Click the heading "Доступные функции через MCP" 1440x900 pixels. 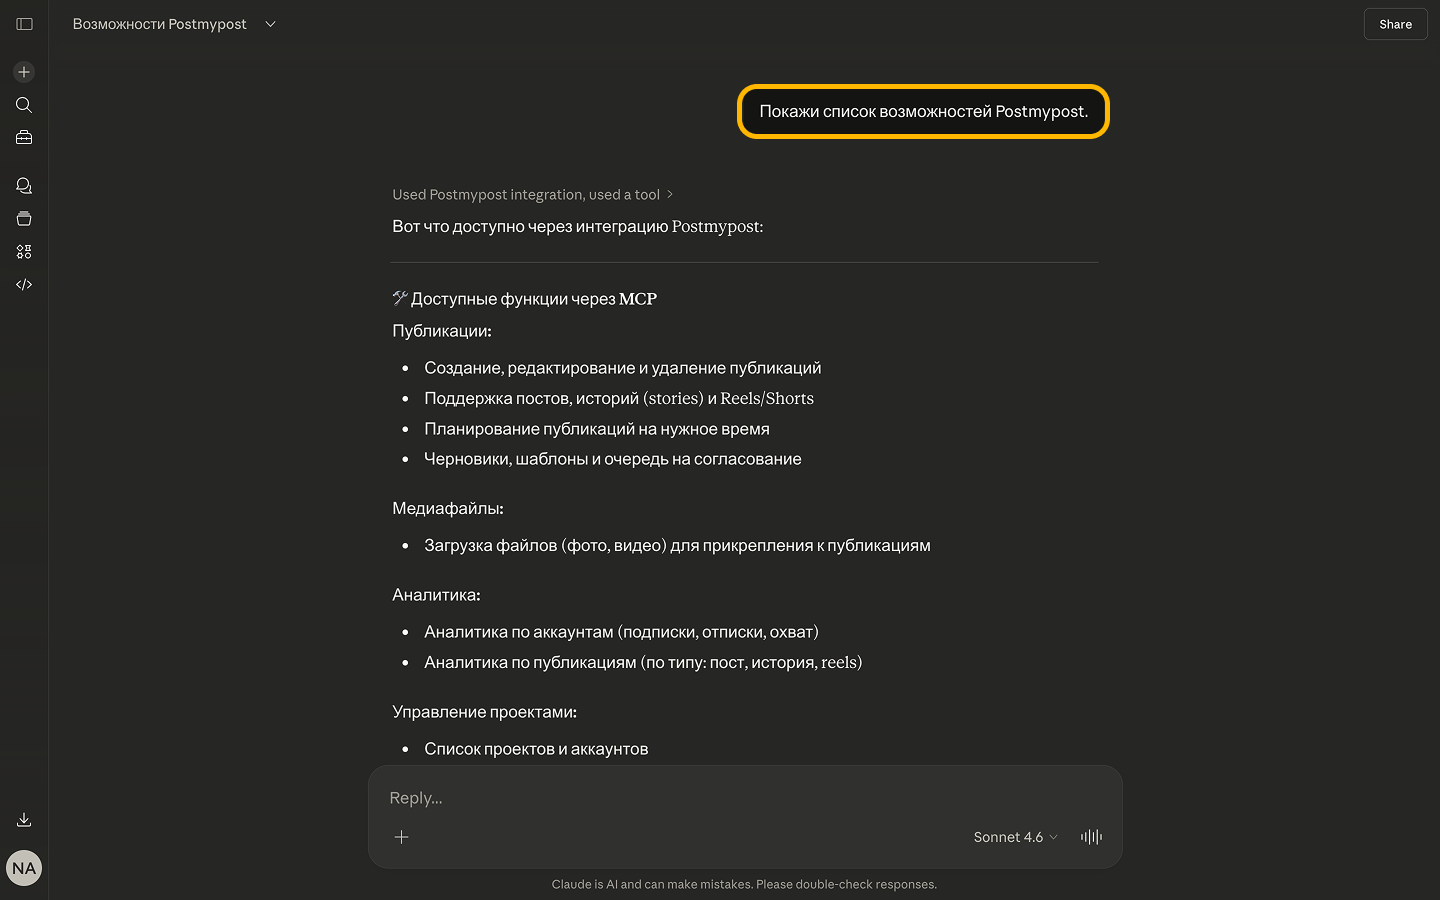pyautogui.click(x=533, y=299)
